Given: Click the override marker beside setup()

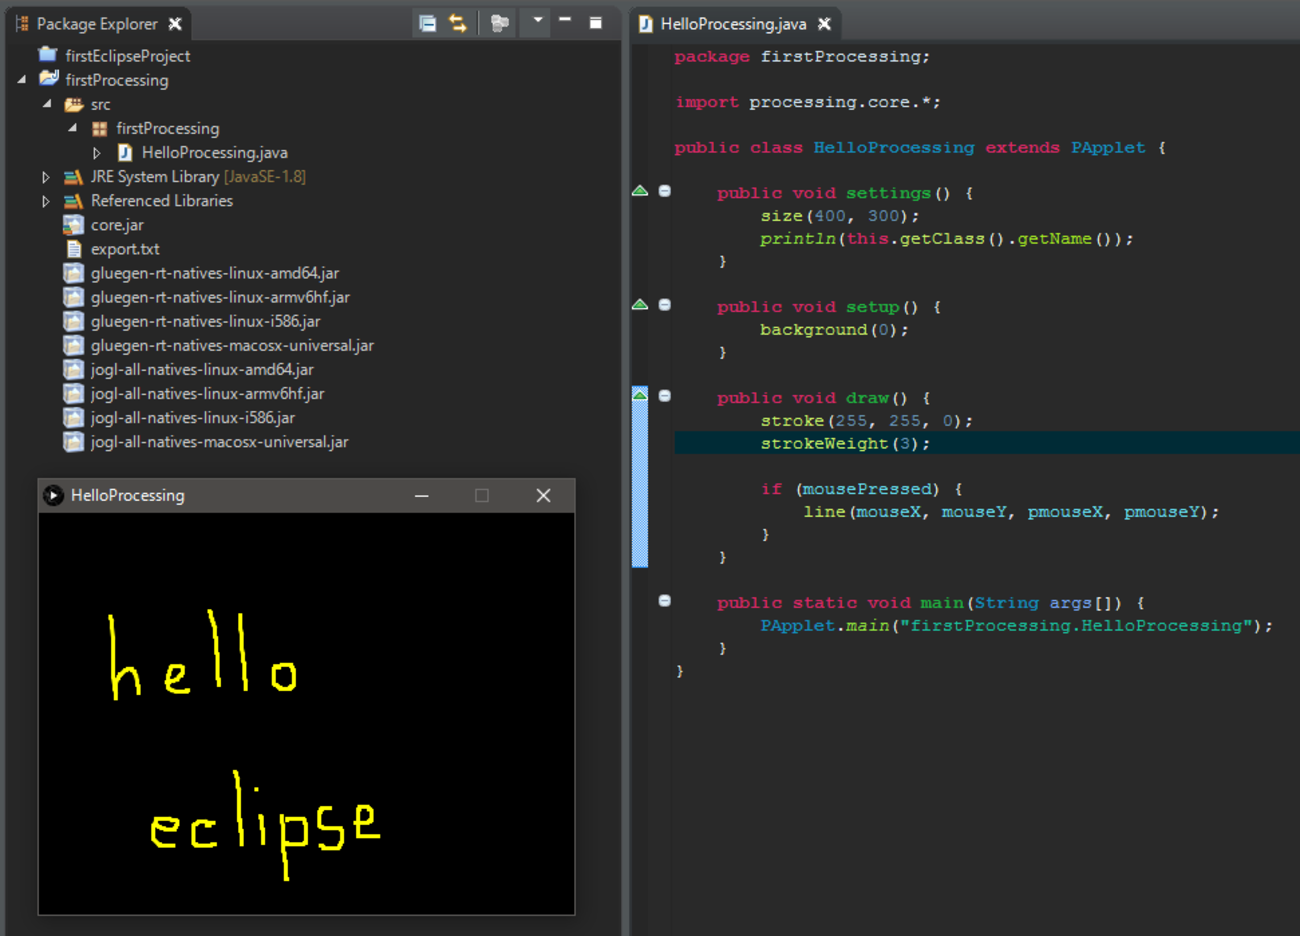Looking at the screenshot, I should click(640, 305).
